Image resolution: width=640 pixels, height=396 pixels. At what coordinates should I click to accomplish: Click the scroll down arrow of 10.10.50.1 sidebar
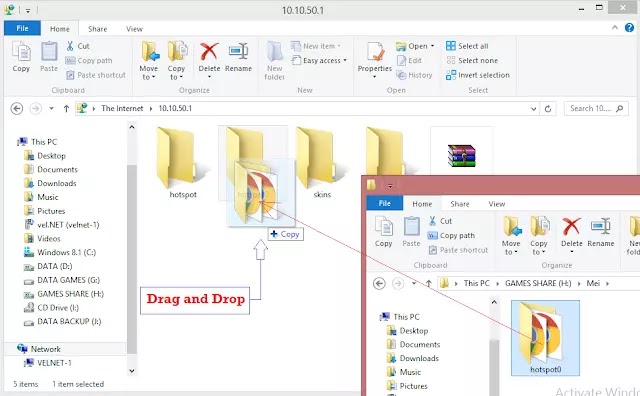click(x=131, y=371)
